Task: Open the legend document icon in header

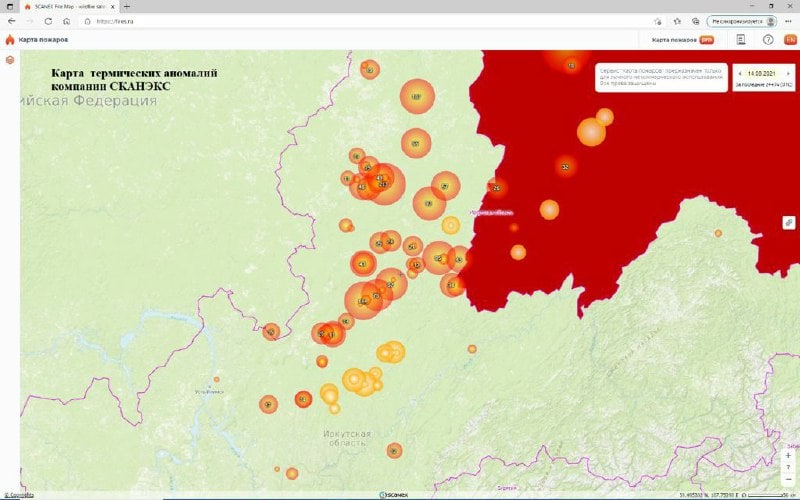Action: coord(741,40)
